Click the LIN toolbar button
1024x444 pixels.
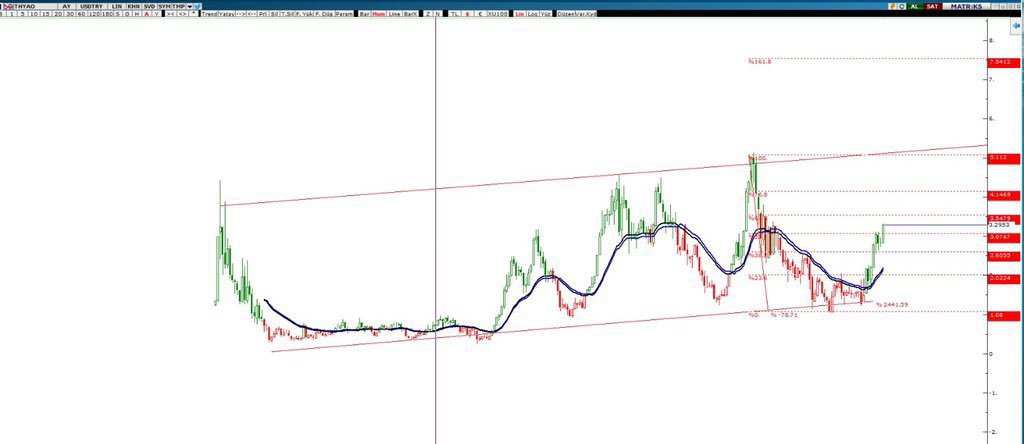(x=116, y=6)
